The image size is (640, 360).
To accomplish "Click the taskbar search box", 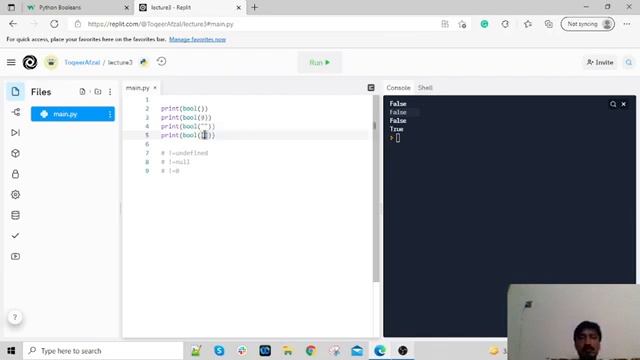I will click(103, 351).
